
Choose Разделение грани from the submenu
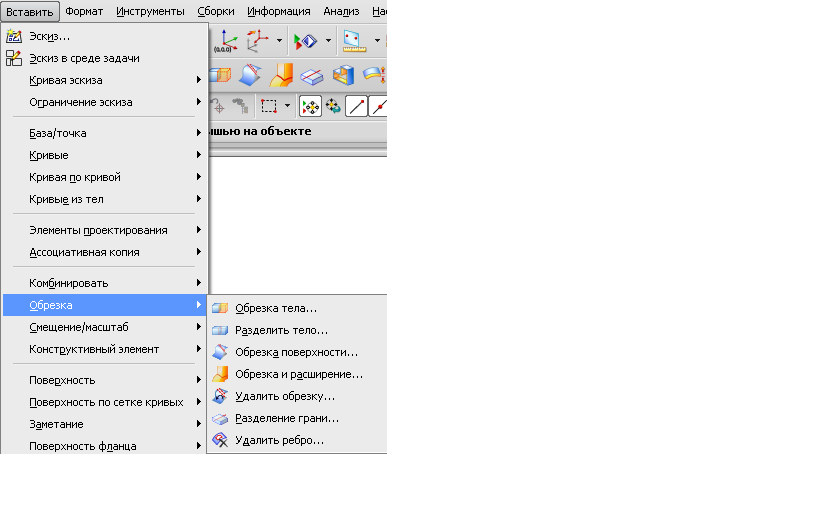[x=297, y=418]
